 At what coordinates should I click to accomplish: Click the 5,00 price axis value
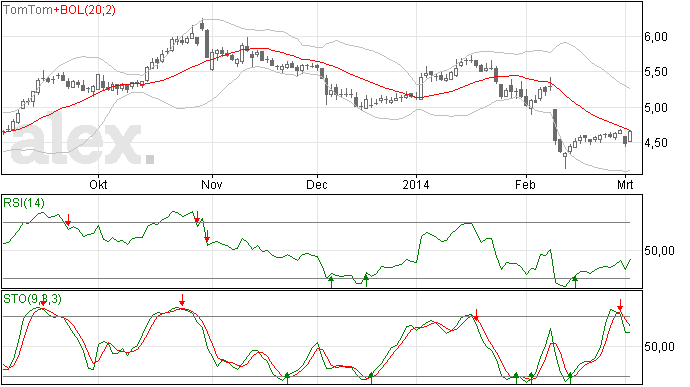[656, 107]
